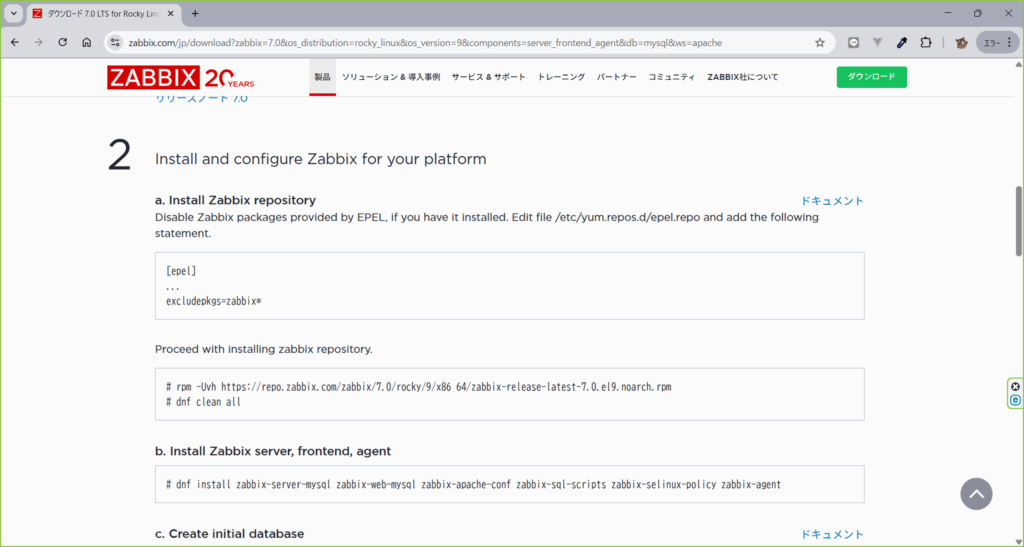The width and height of the screenshot is (1024, 547).
Task: Click 'Install and configure Zabbix for your platform' heading
Action: pyautogui.click(x=321, y=159)
